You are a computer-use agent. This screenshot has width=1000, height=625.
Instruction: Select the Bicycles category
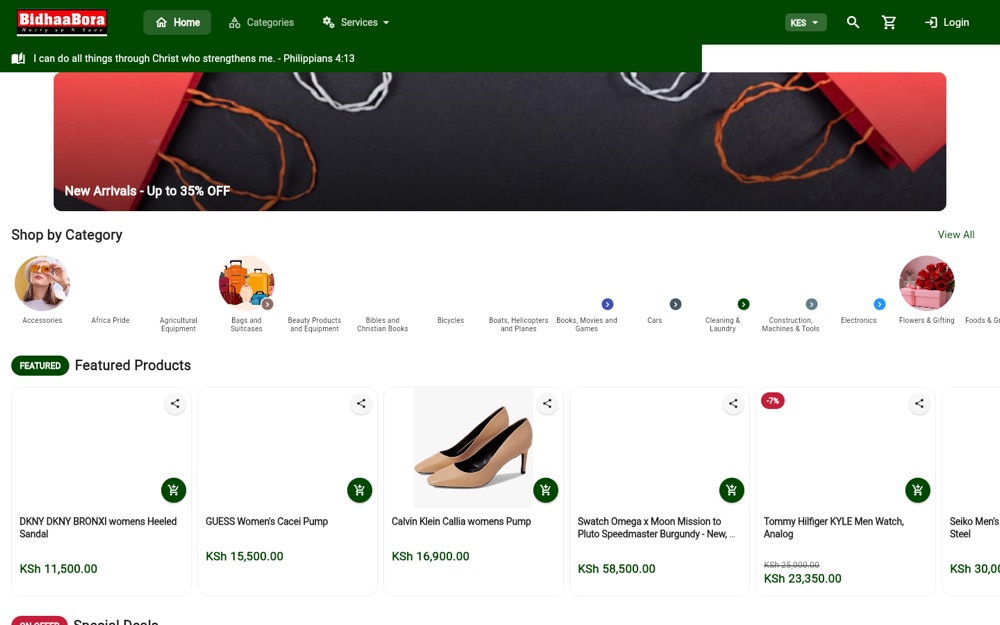pos(450,320)
